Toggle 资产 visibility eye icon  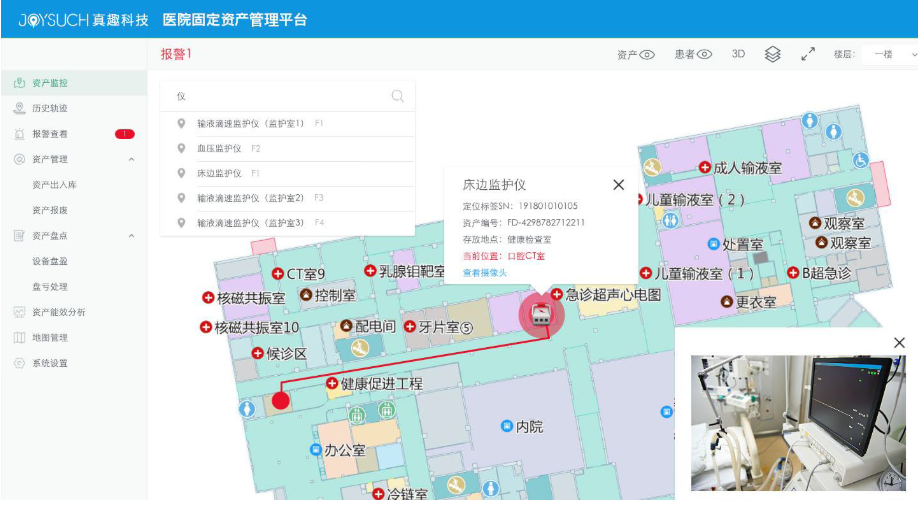pos(647,55)
